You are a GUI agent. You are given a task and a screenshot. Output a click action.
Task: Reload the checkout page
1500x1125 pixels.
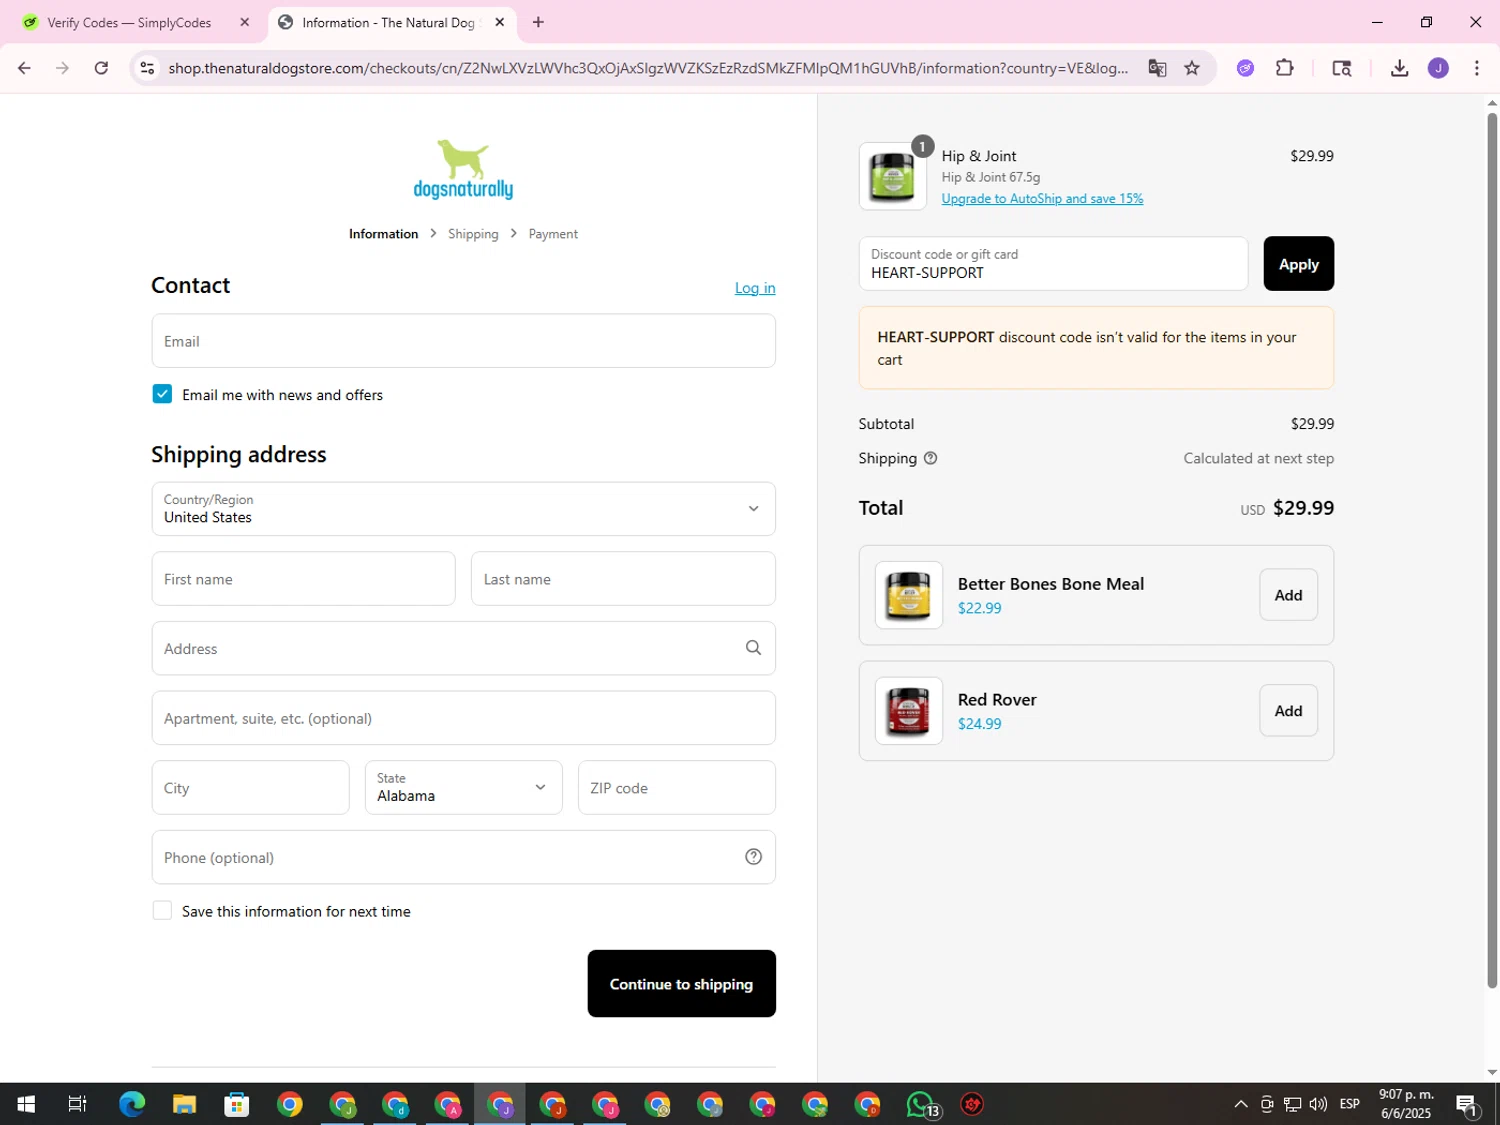click(101, 68)
